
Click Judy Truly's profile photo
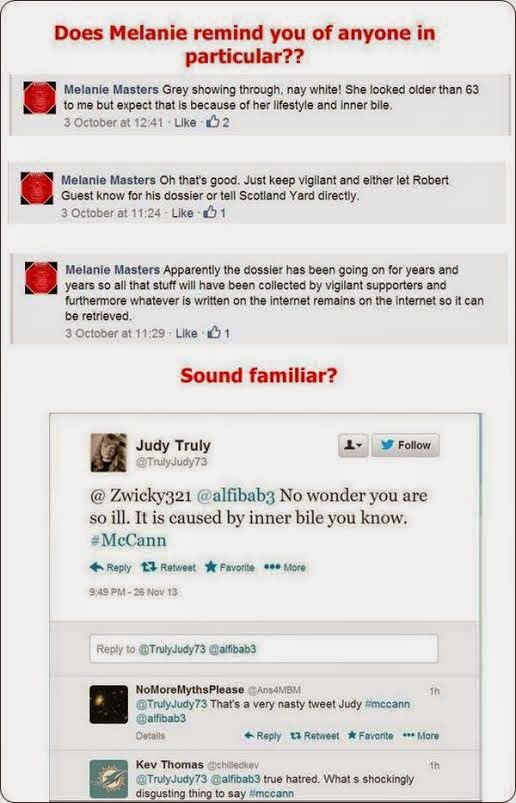(x=109, y=452)
